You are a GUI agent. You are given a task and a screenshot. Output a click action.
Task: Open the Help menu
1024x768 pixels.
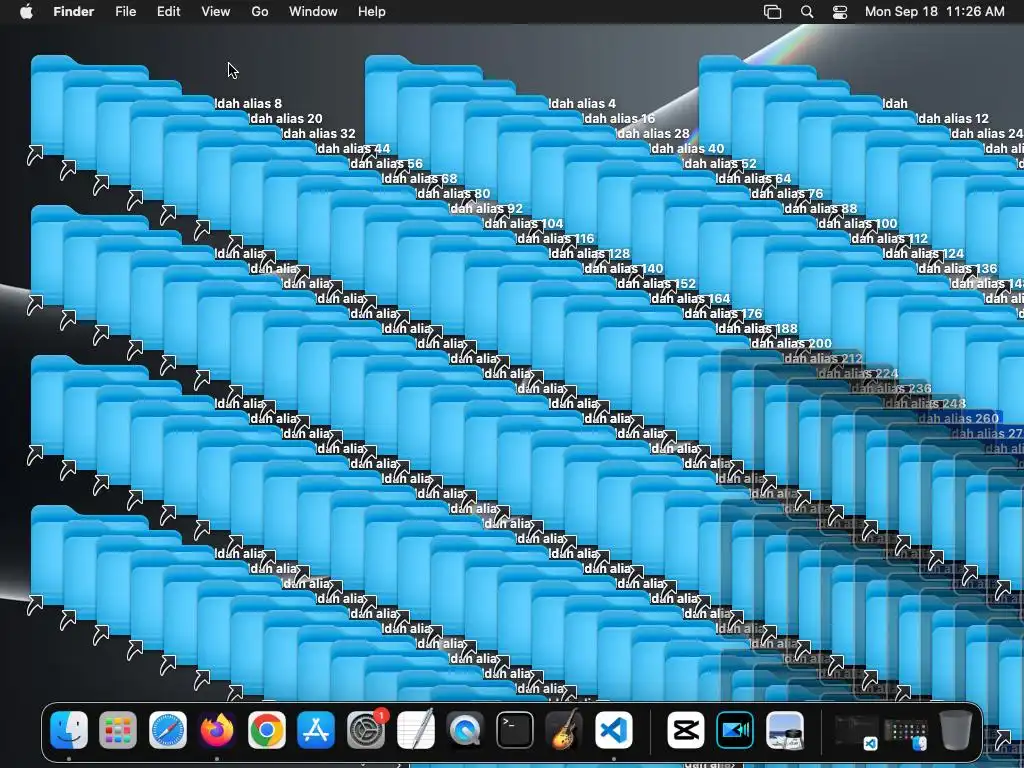[x=372, y=12]
